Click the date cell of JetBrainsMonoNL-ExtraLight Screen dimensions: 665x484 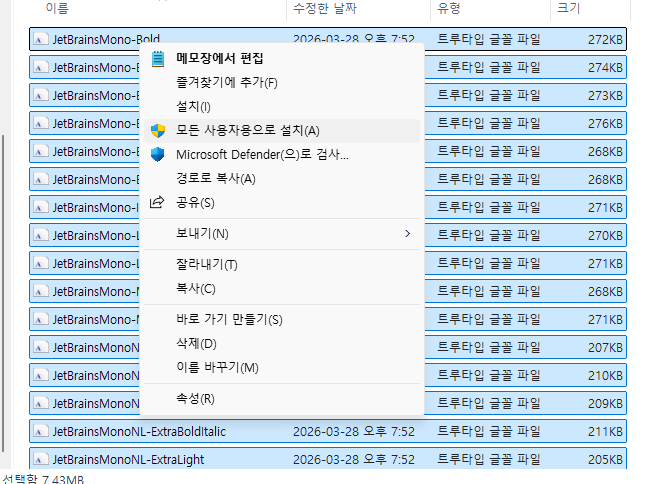[354, 459]
